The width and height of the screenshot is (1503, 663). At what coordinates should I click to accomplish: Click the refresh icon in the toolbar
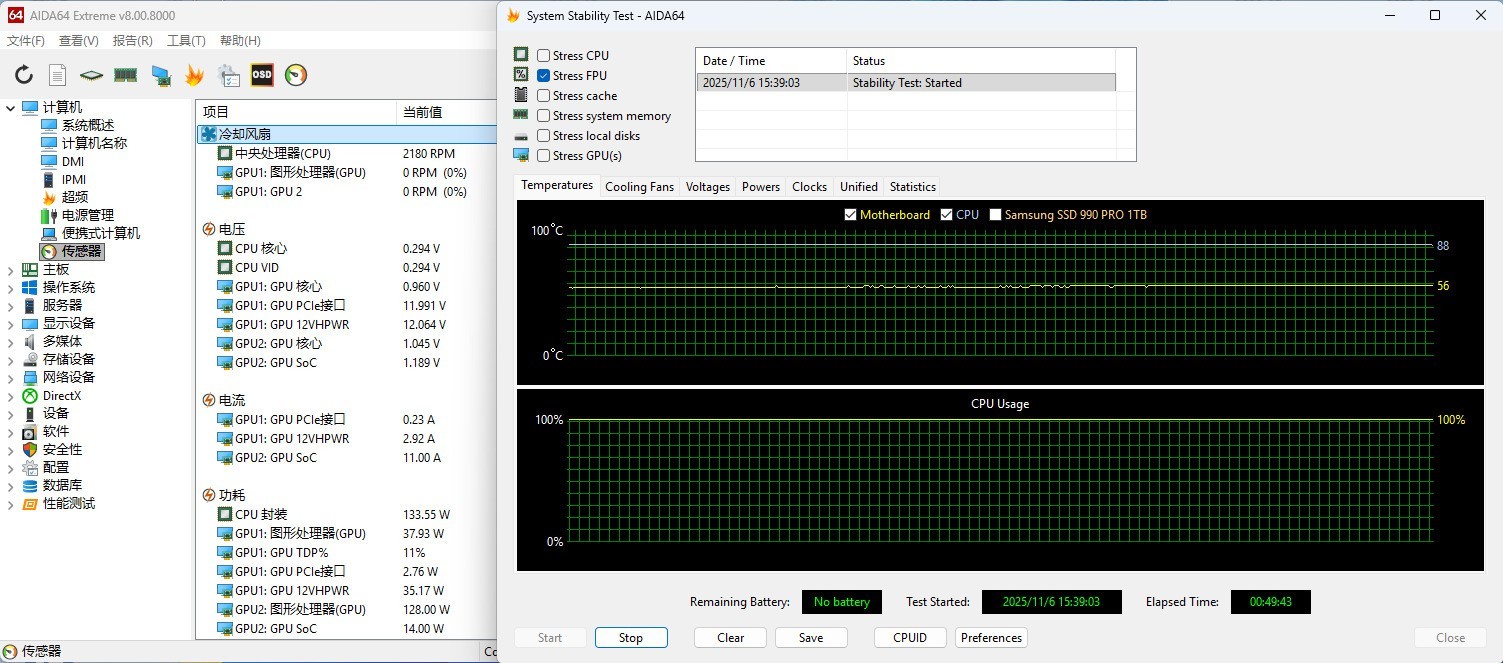pos(23,75)
